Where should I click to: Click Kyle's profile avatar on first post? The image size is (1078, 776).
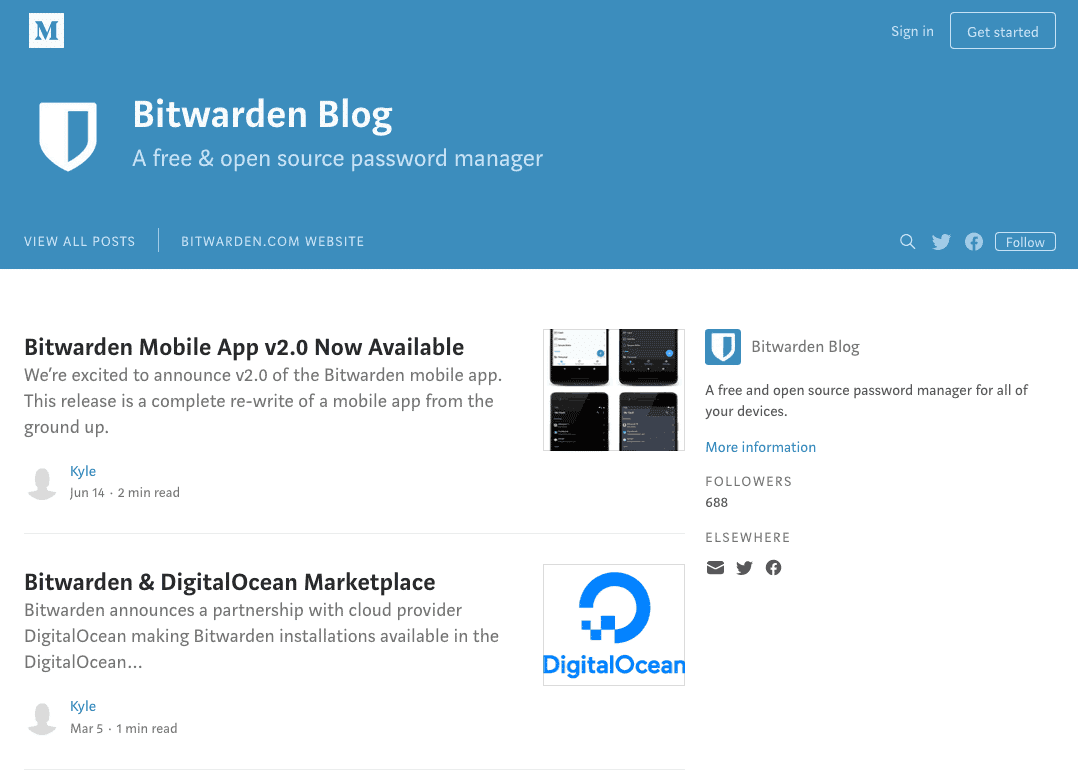pos(42,482)
